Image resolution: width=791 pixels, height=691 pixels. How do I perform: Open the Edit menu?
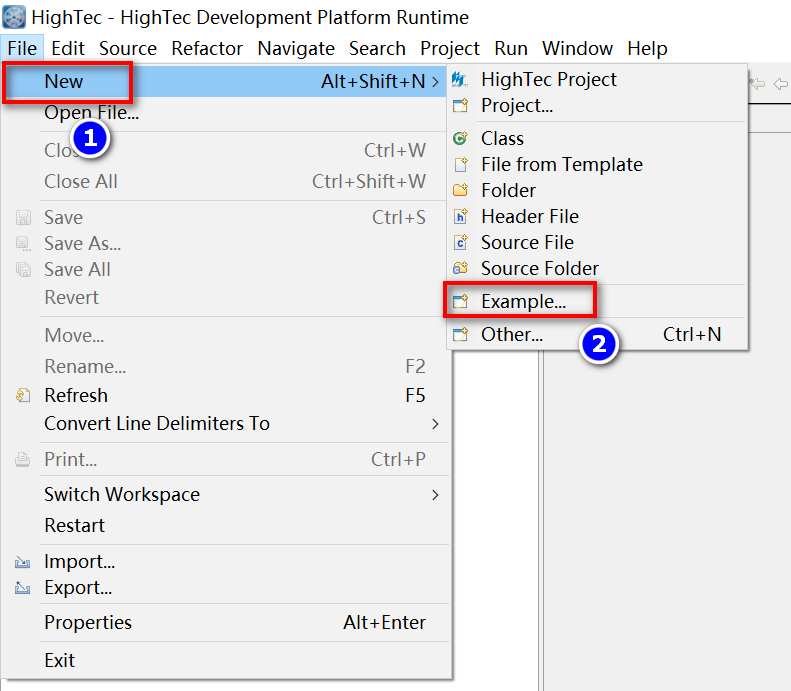68,48
